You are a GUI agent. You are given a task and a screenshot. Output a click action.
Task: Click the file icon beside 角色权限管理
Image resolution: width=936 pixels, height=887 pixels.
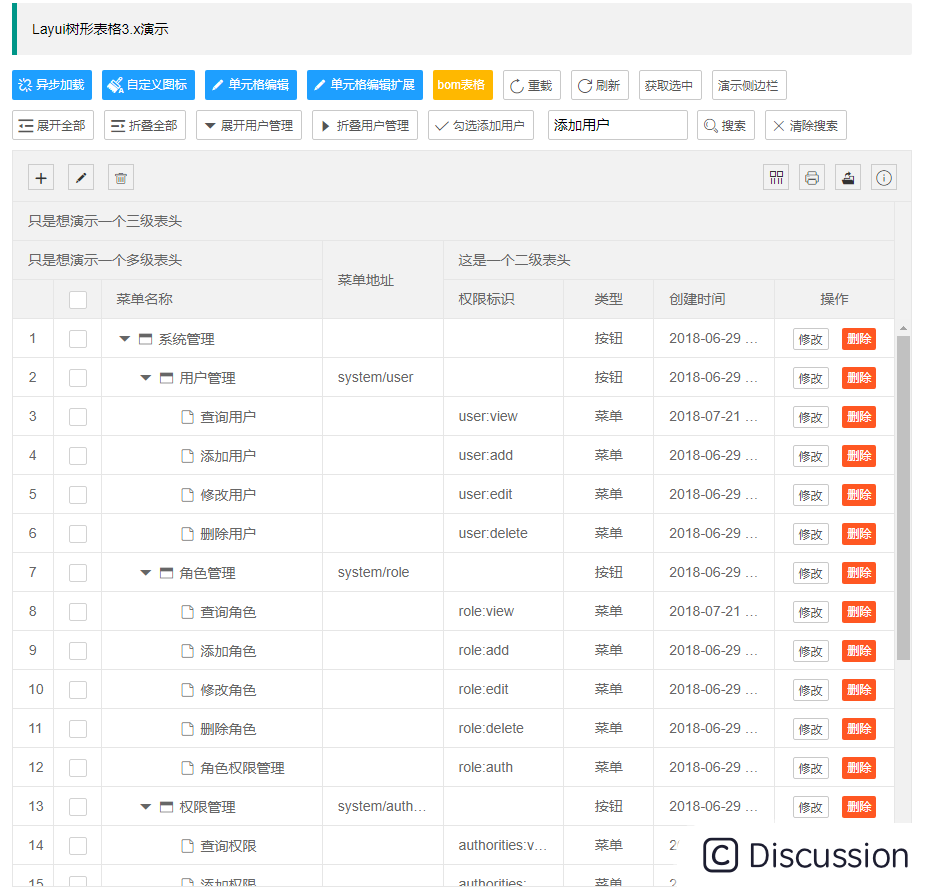coord(187,768)
